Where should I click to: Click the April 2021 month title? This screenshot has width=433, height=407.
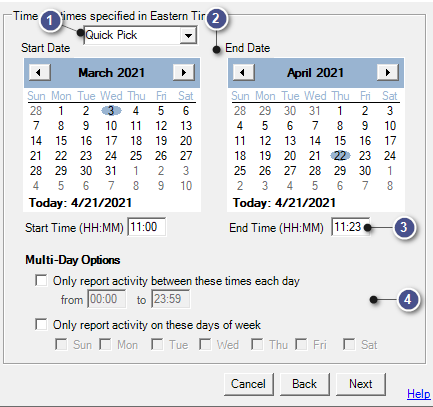click(315, 73)
